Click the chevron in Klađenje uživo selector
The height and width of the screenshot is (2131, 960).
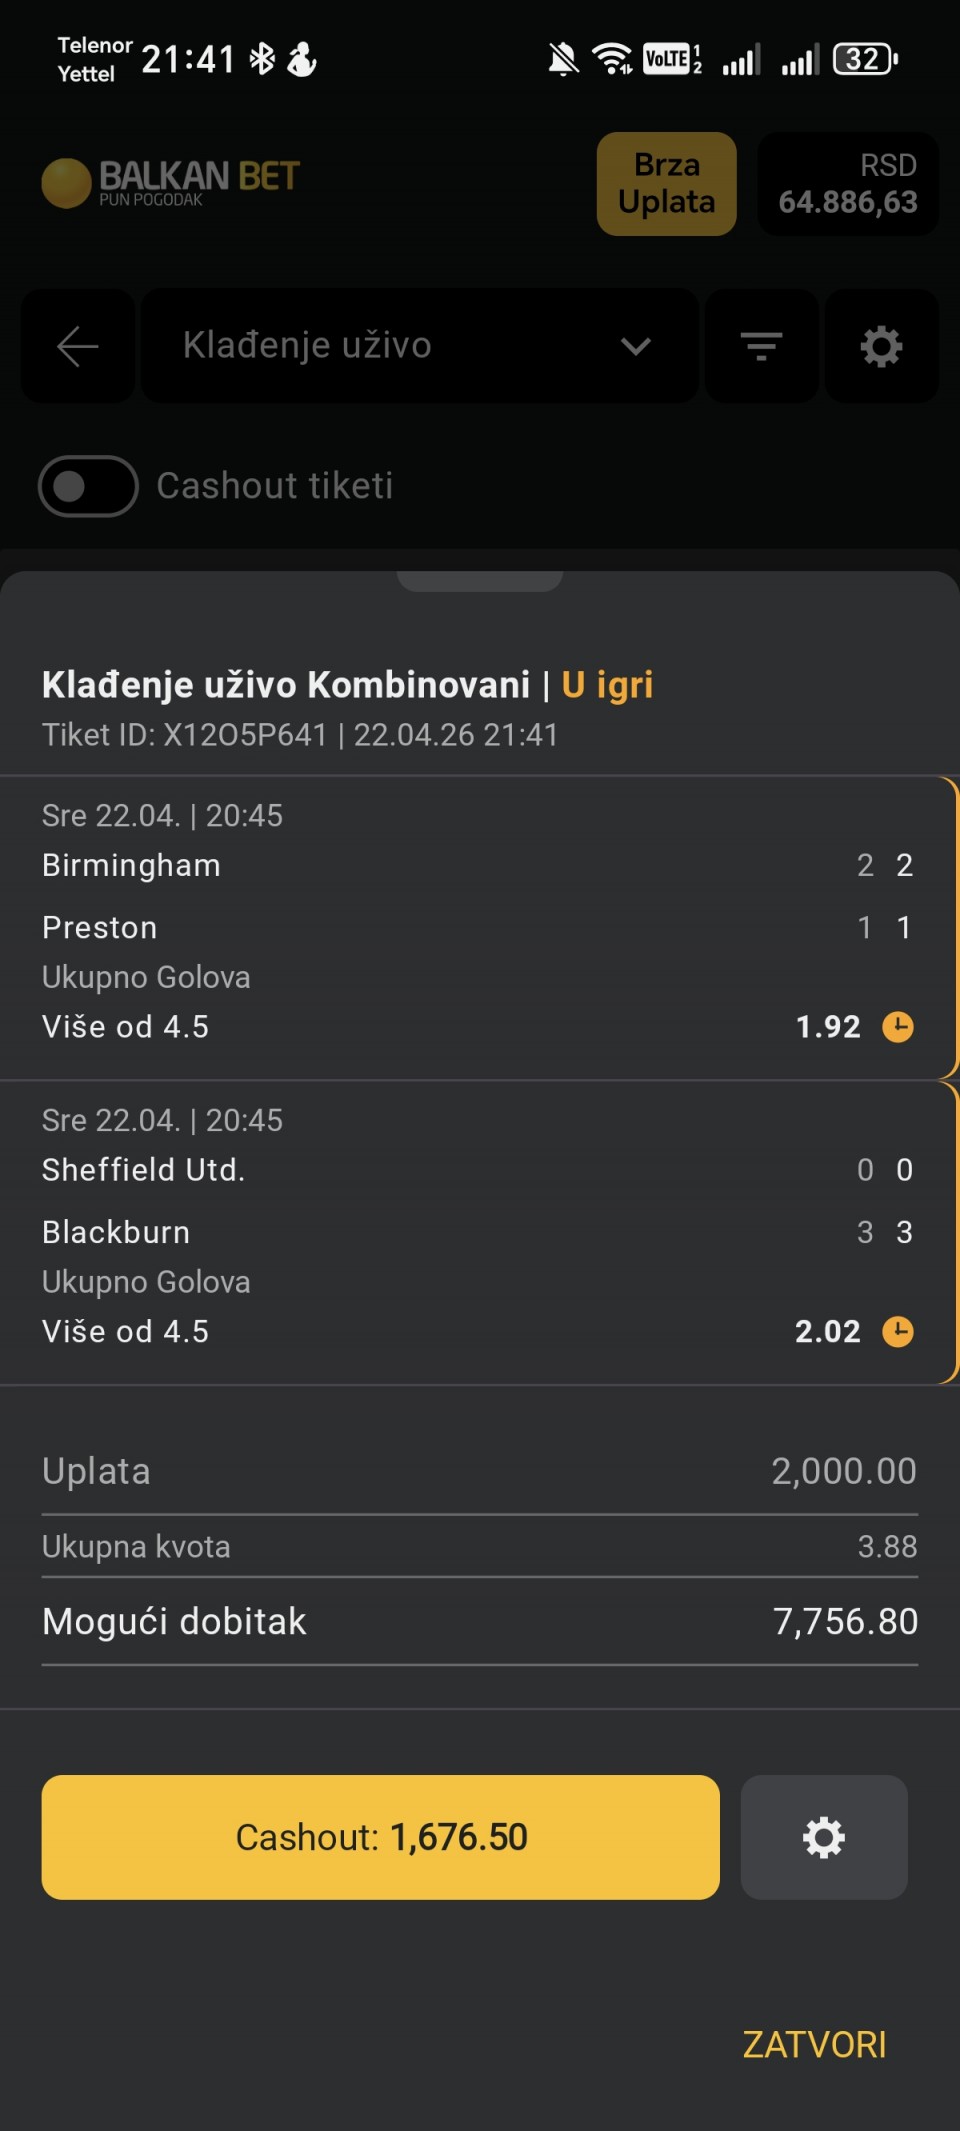636,346
